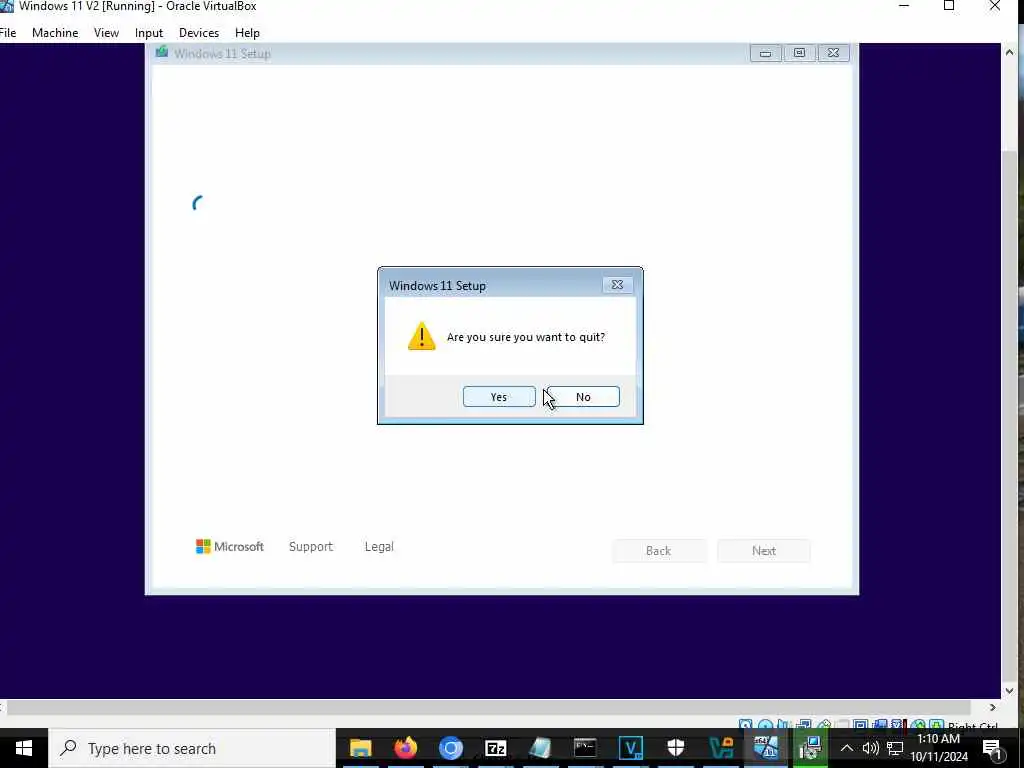Open the blue Chromium browser taskbar icon
The image size is (1024, 768).
(x=451, y=748)
